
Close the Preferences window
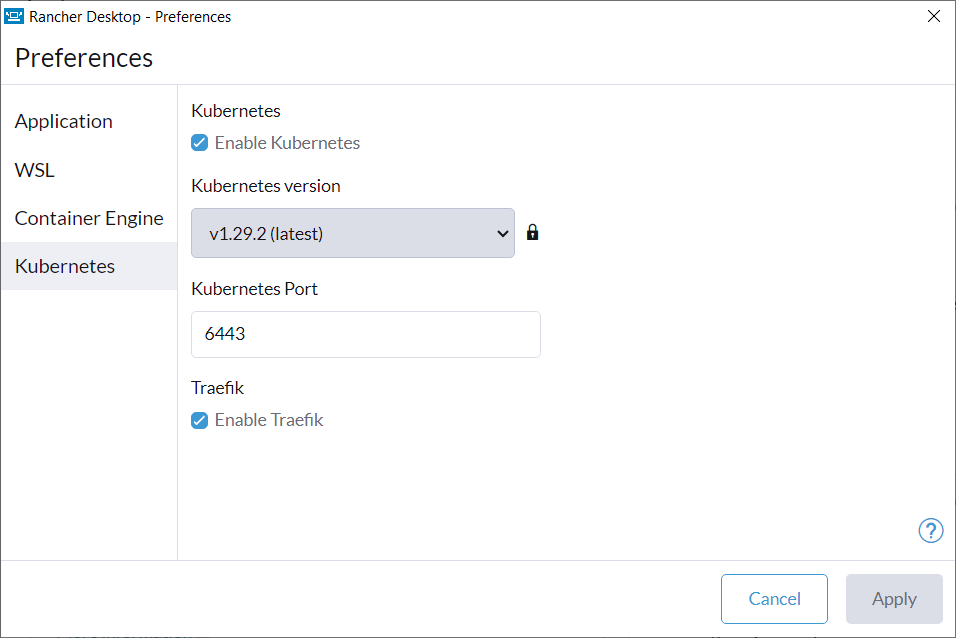pos(933,16)
